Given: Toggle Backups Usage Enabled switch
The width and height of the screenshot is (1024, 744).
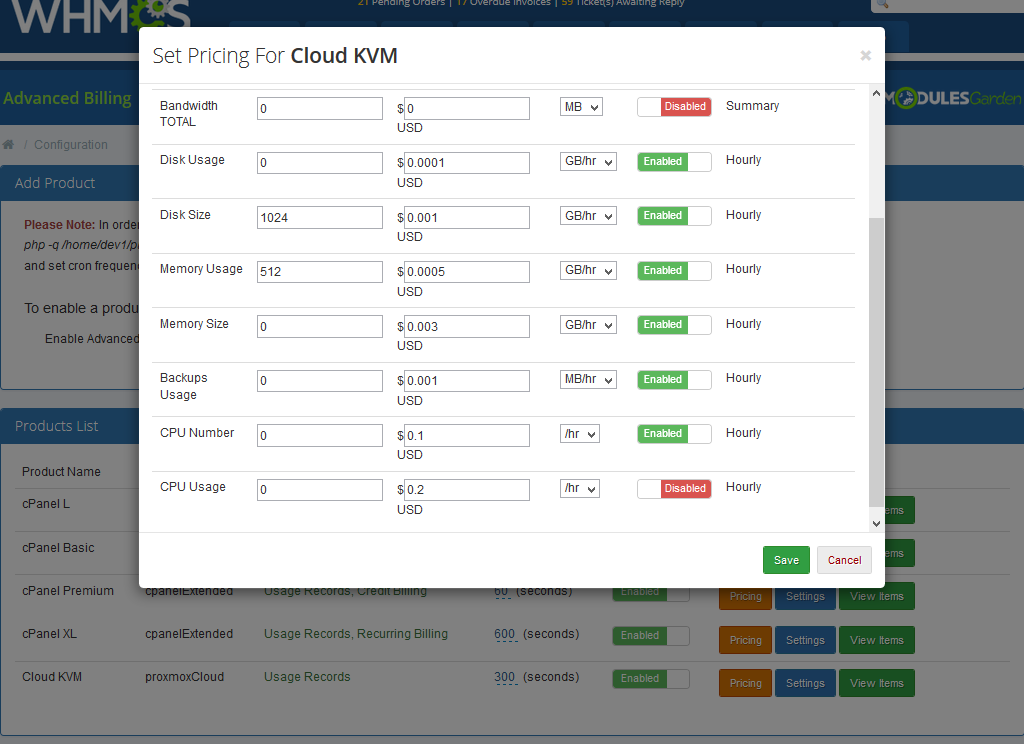Looking at the screenshot, I should click(674, 380).
